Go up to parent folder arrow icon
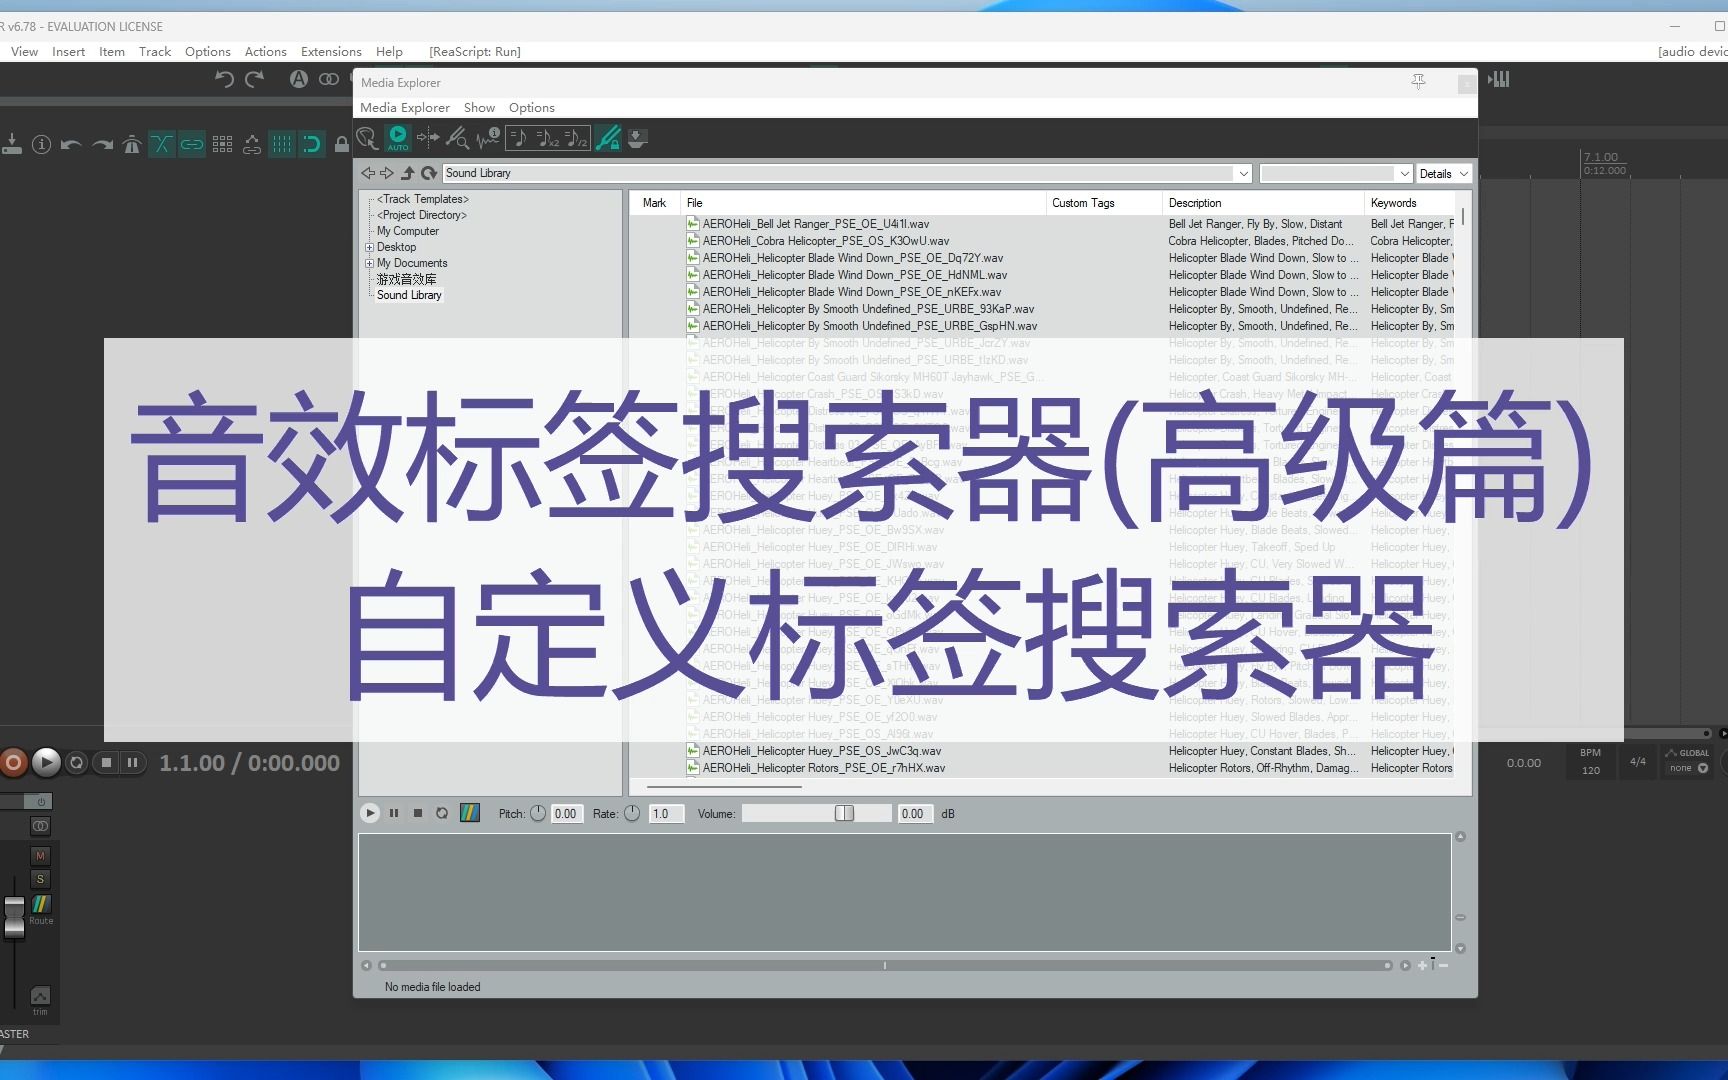1728x1080 pixels. tap(408, 173)
